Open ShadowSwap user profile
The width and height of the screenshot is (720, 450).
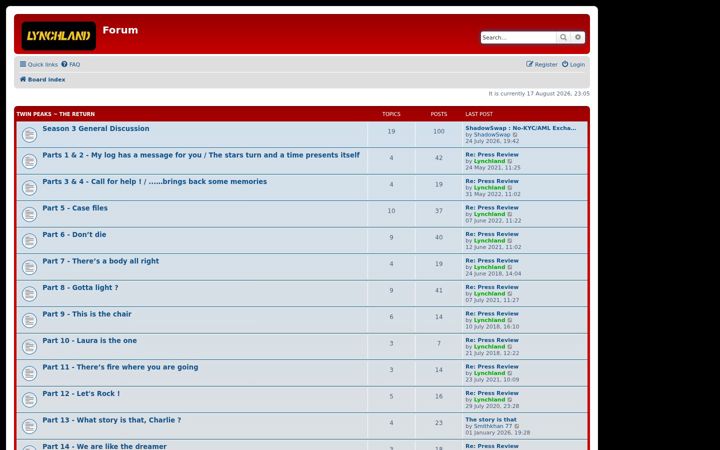point(492,135)
